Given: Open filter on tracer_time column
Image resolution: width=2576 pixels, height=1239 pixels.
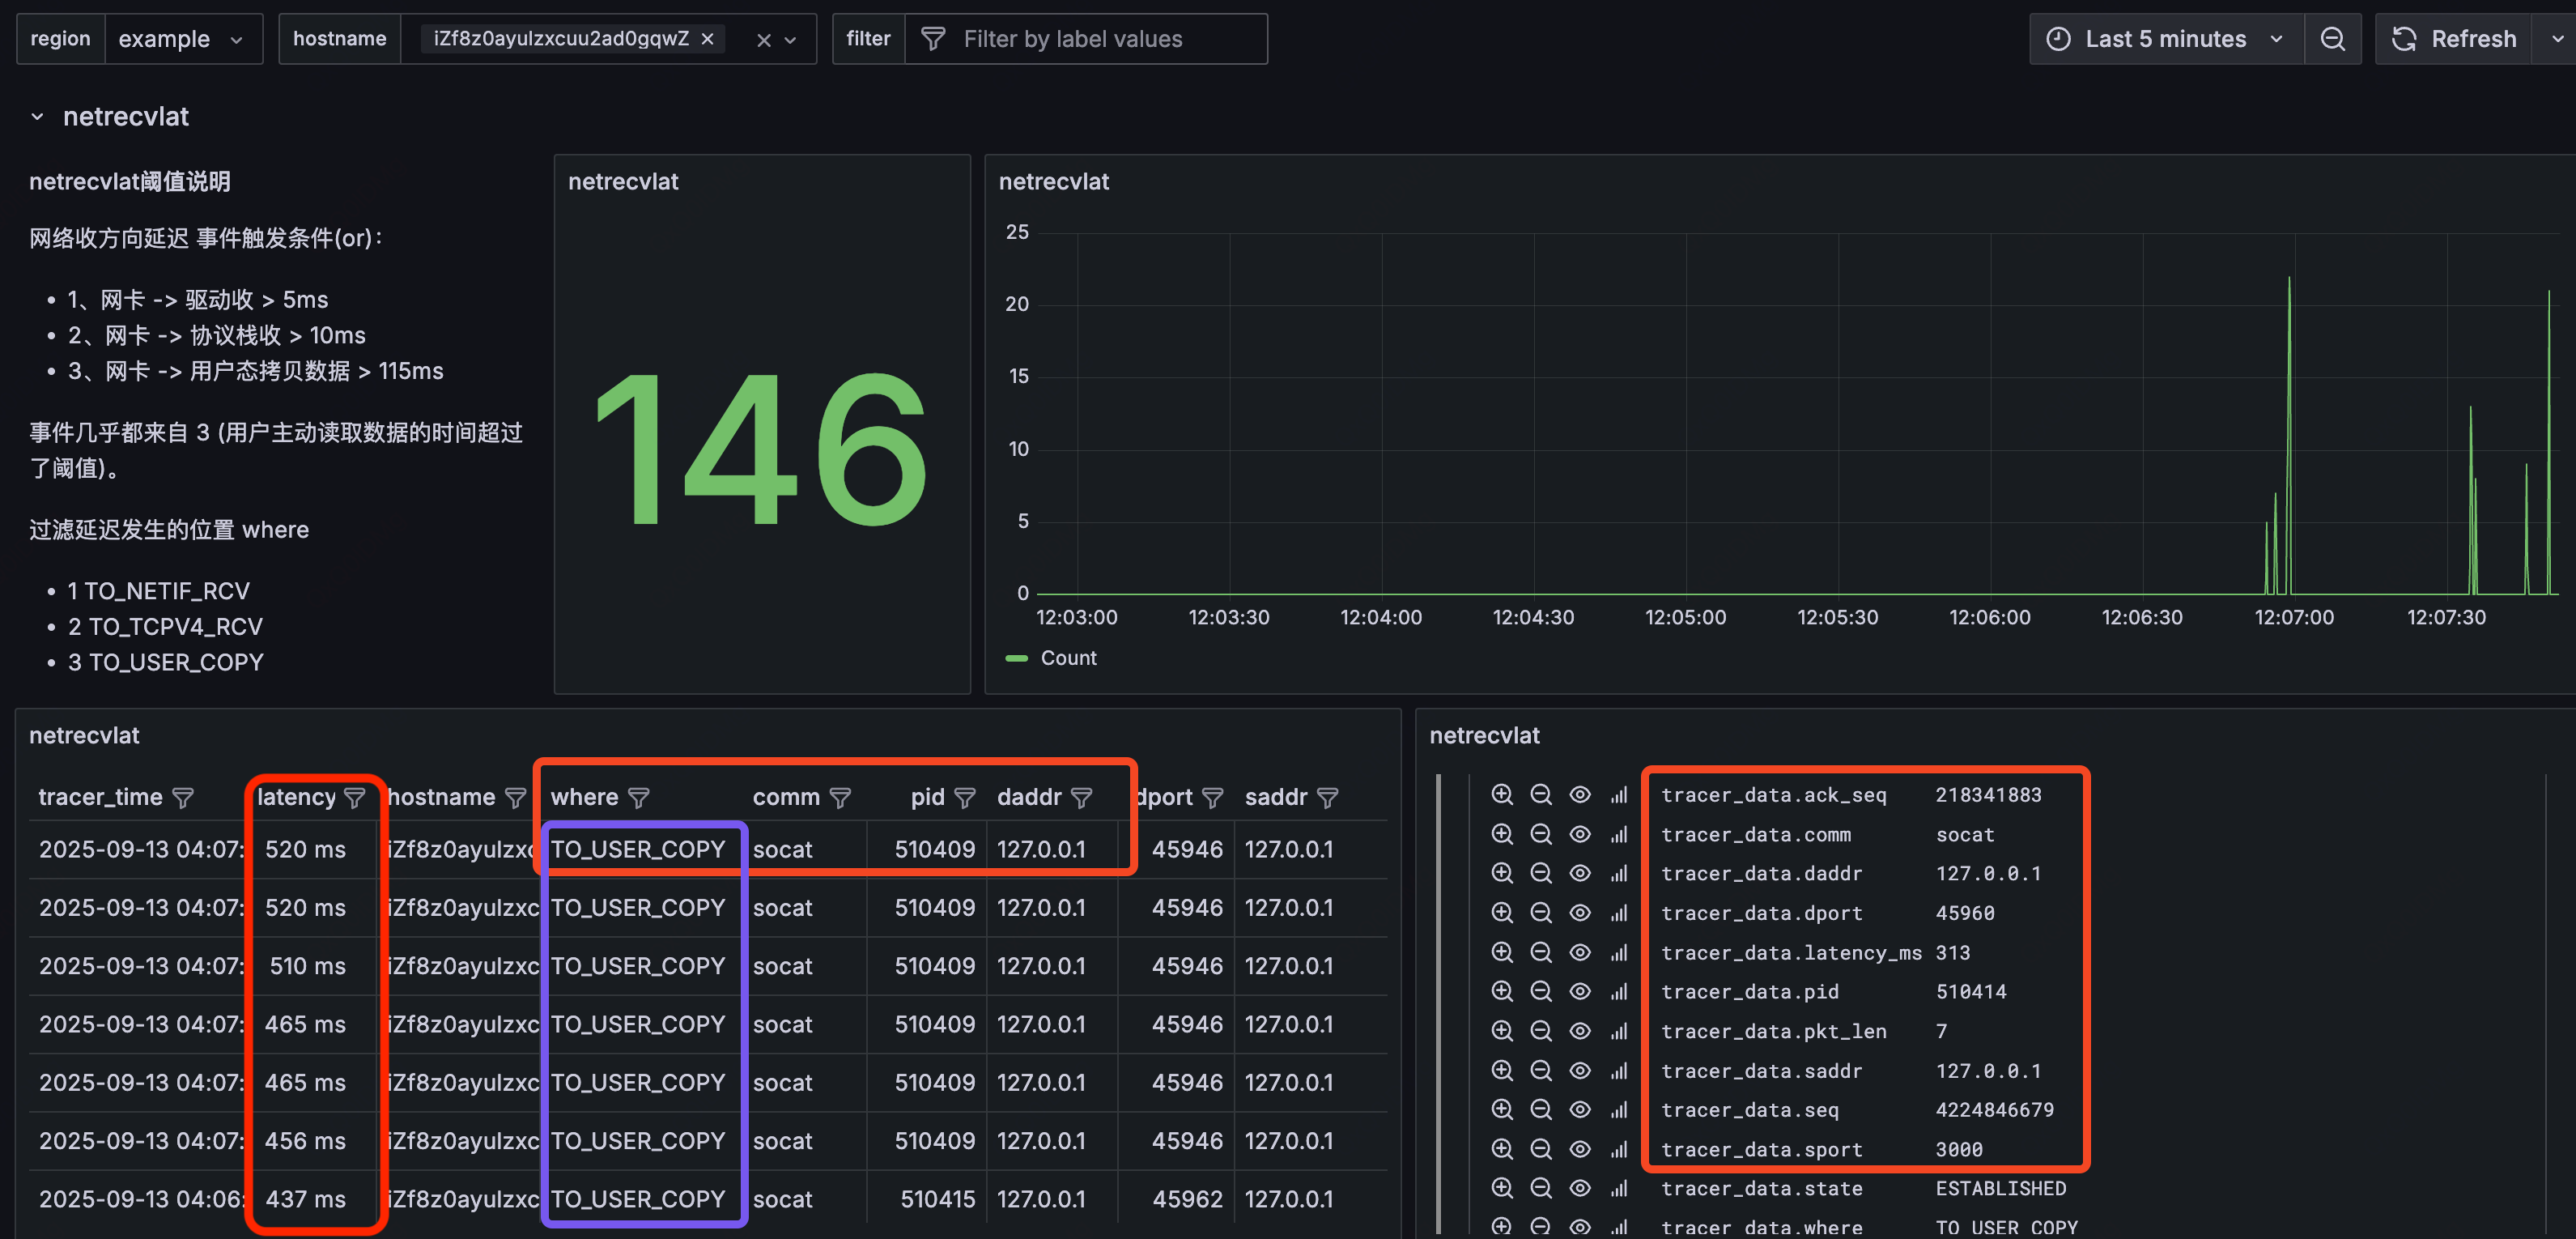Looking at the screenshot, I should coord(183,798).
